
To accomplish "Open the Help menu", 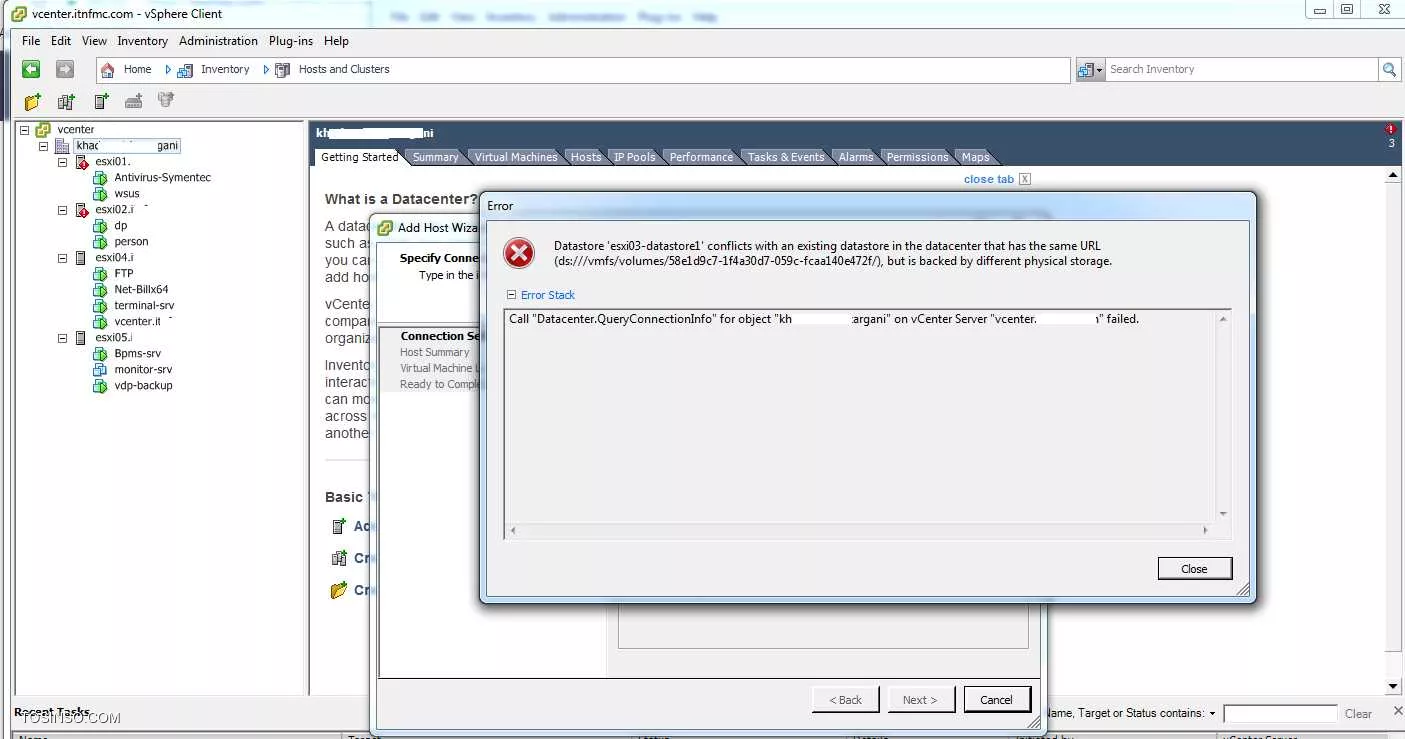I will (336, 41).
